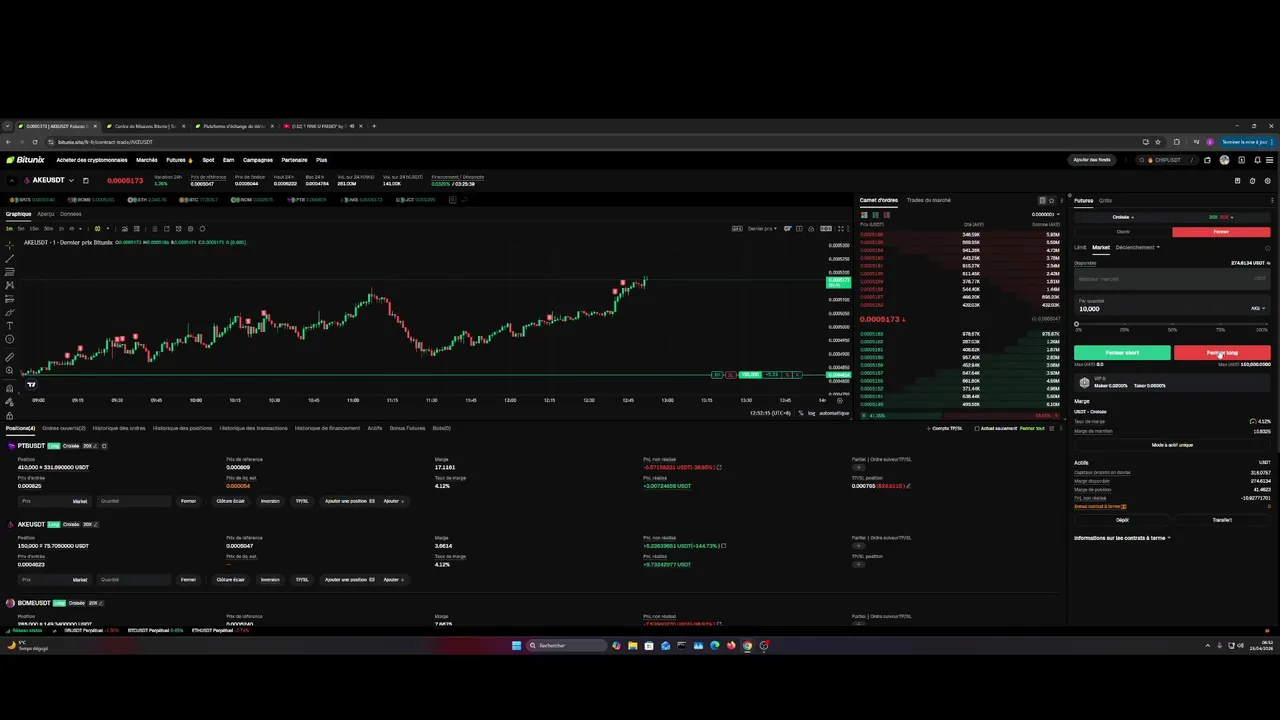Show asks-only order book view
This screenshot has height=720, width=1280.
[885, 214]
